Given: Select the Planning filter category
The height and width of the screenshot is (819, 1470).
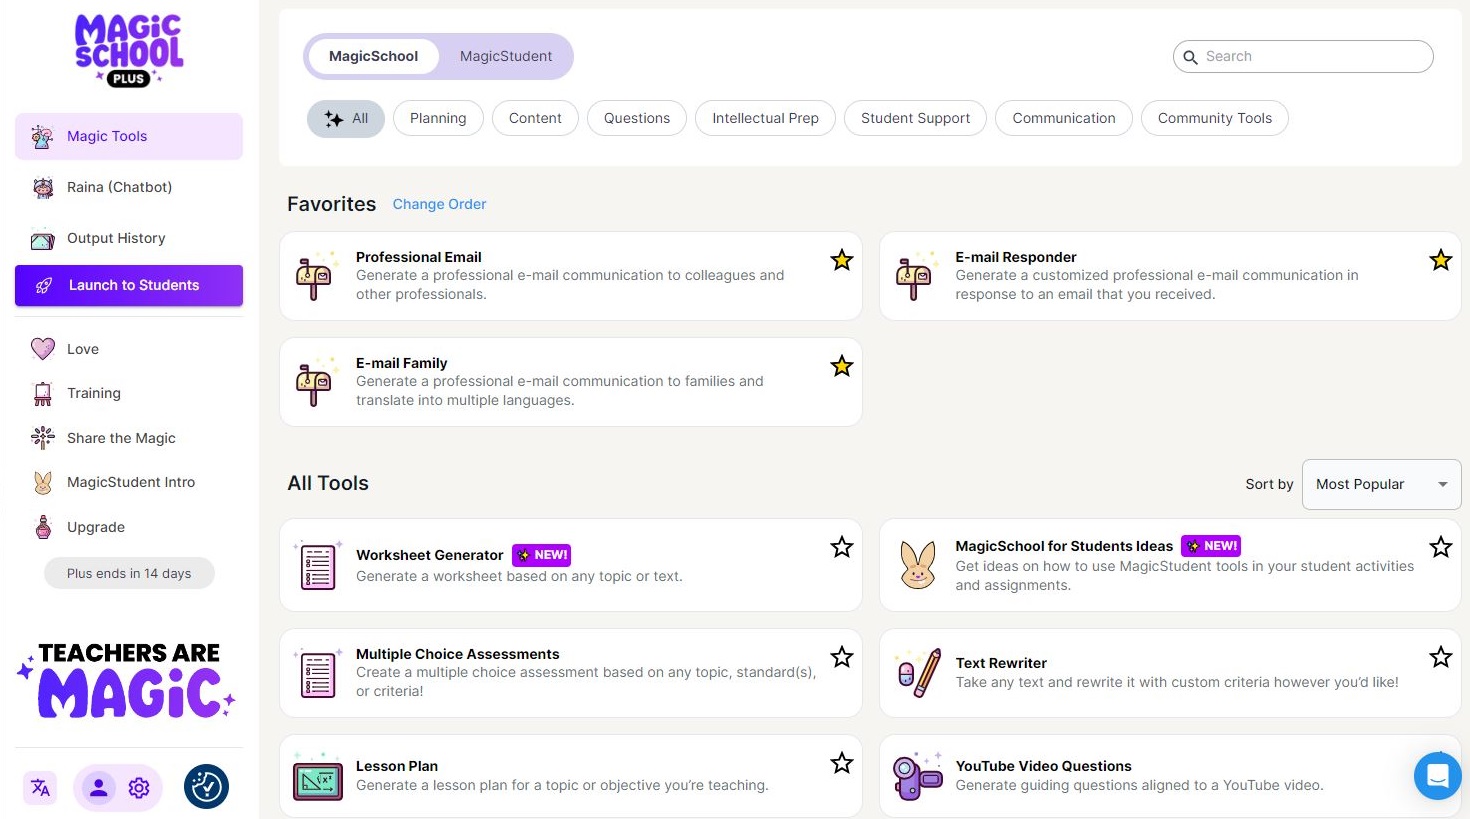Looking at the screenshot, I should coord(438,118).
